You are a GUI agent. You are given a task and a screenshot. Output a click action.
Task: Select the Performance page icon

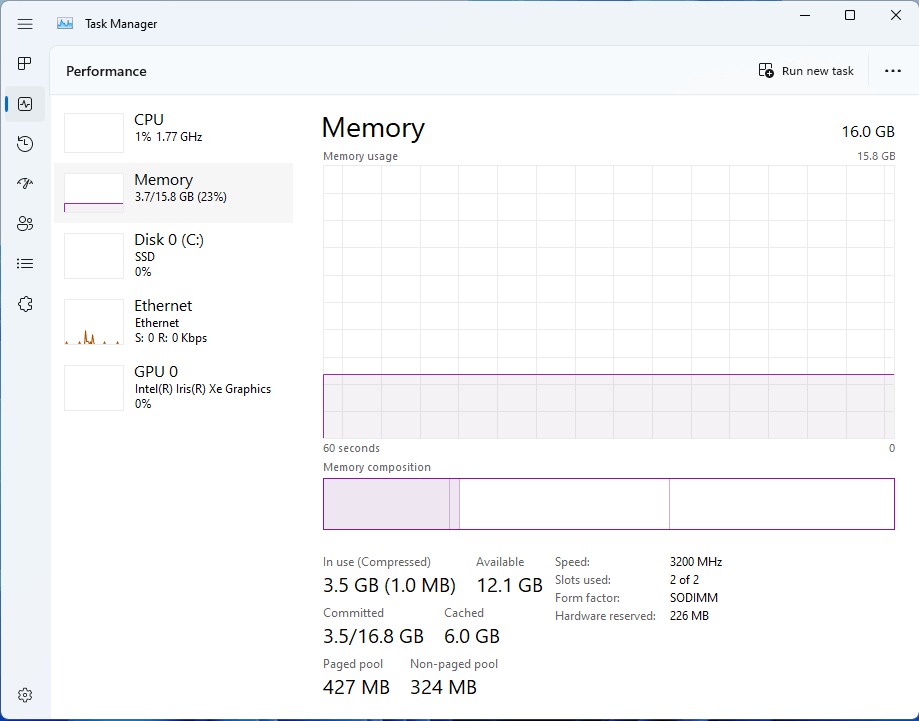(x=25, y=104)
